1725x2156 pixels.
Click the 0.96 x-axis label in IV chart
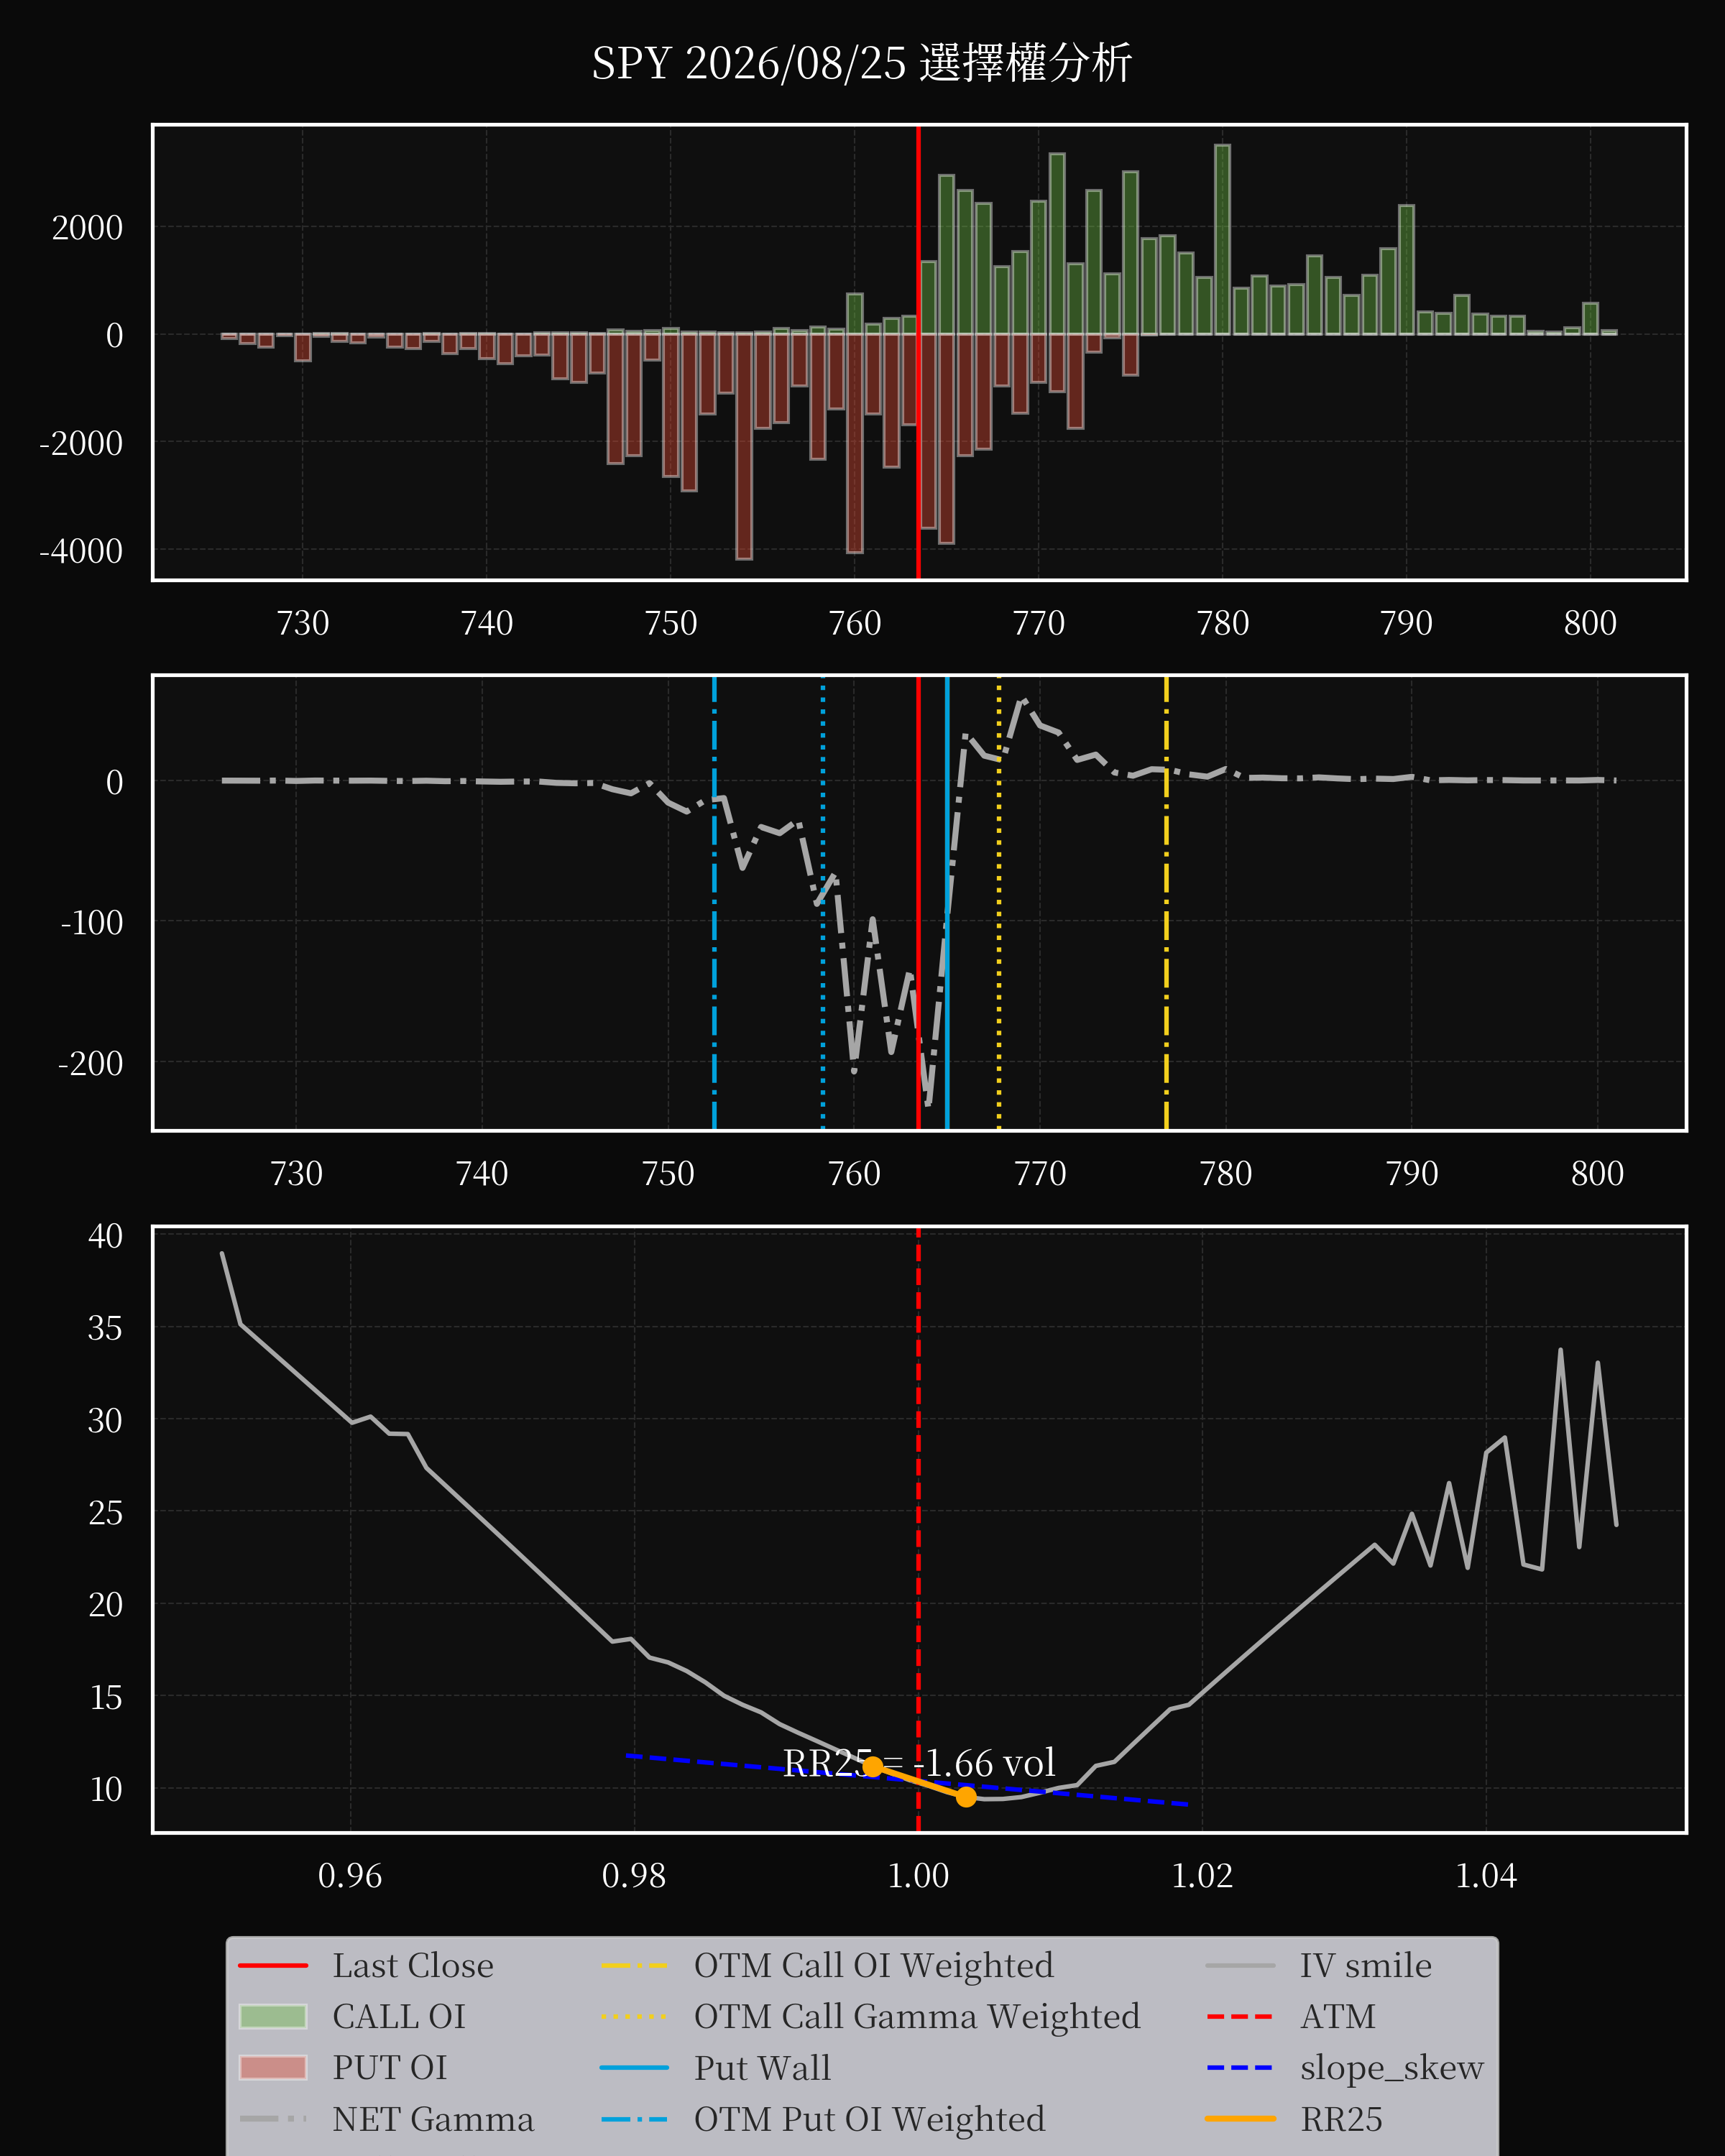(350, 1875)
